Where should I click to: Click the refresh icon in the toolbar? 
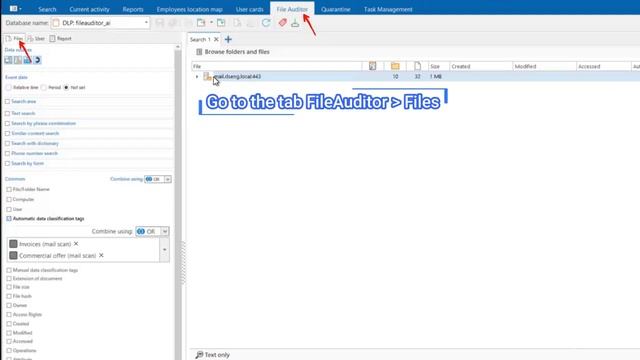pos(266,23)
